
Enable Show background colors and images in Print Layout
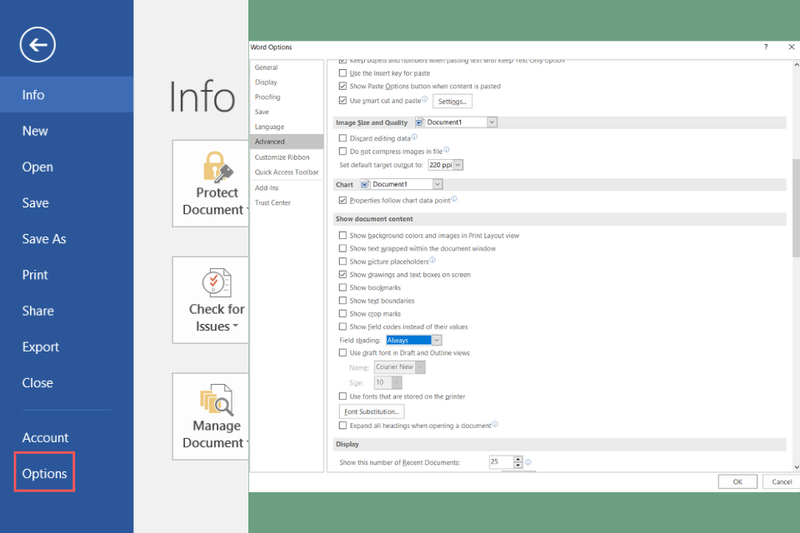click(343, 236)
